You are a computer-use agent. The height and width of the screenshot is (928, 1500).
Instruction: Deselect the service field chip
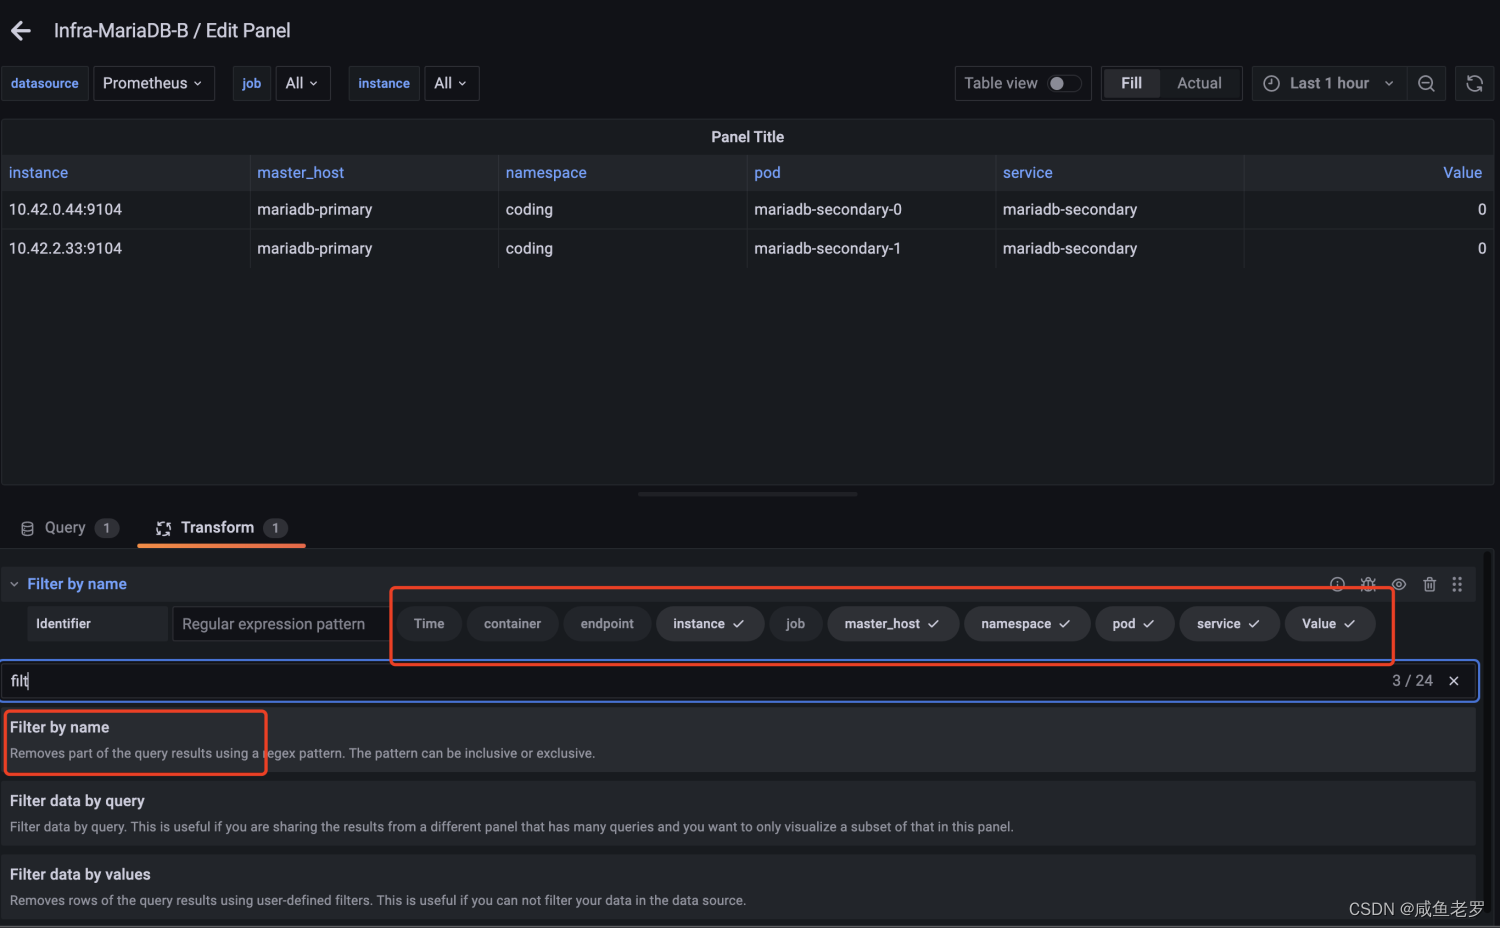click(1228, 624)
